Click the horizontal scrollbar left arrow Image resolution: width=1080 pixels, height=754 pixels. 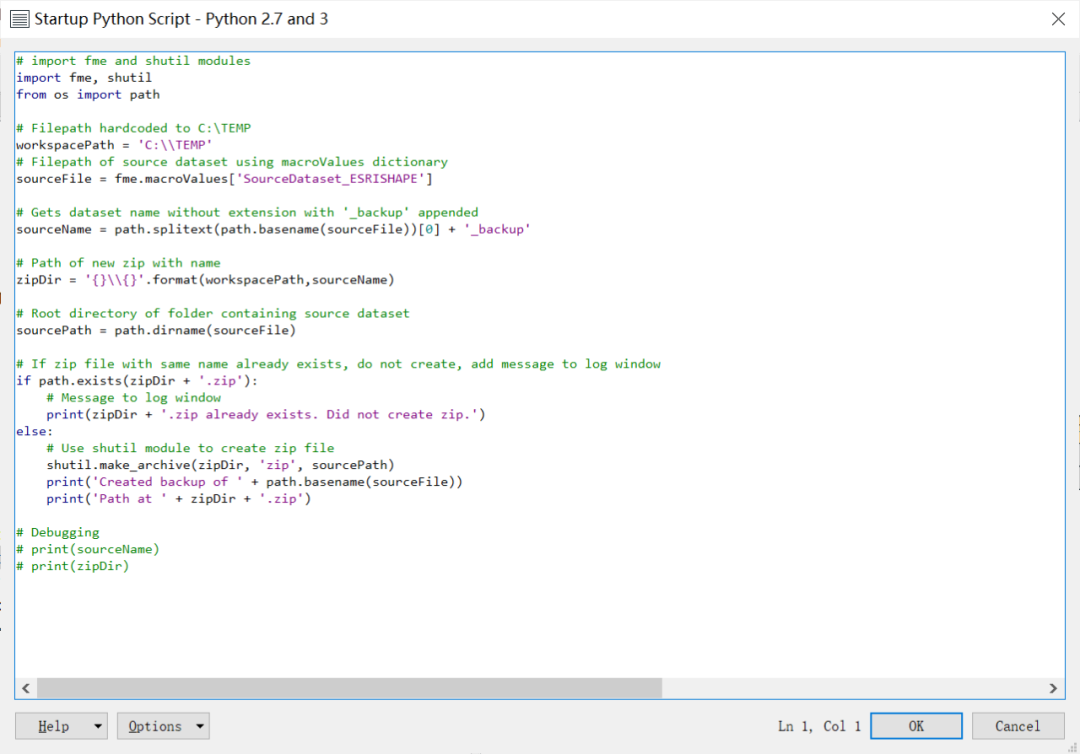[x=26, y=688]
